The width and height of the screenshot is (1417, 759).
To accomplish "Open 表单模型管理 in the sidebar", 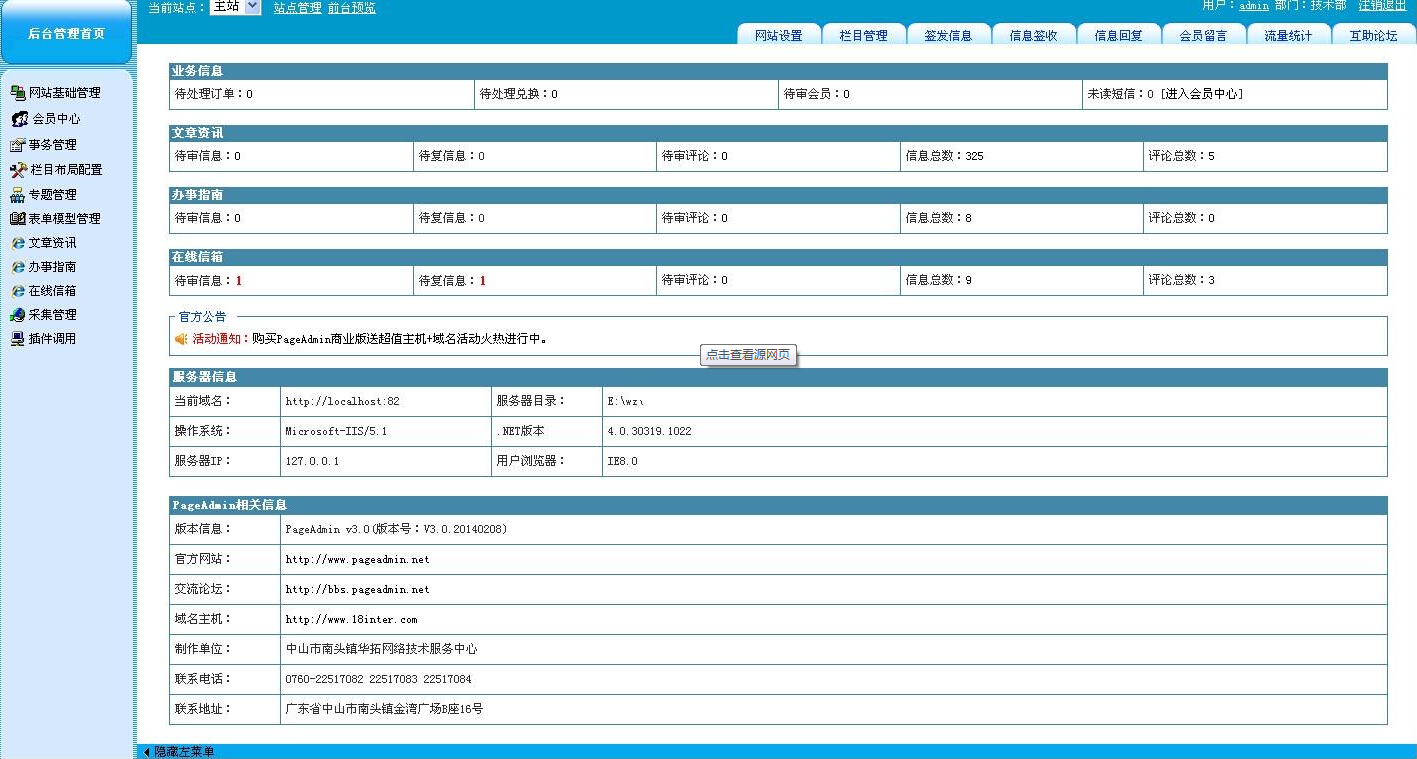I will click(65, 219).
